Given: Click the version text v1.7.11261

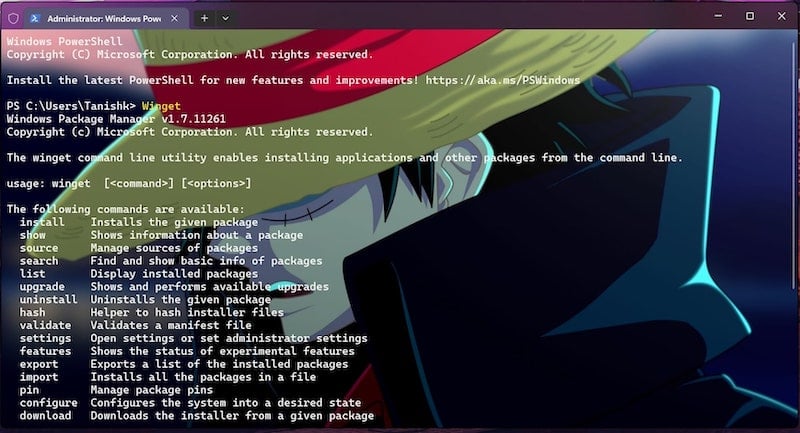Looking at the screenshot, I should 193,119.
